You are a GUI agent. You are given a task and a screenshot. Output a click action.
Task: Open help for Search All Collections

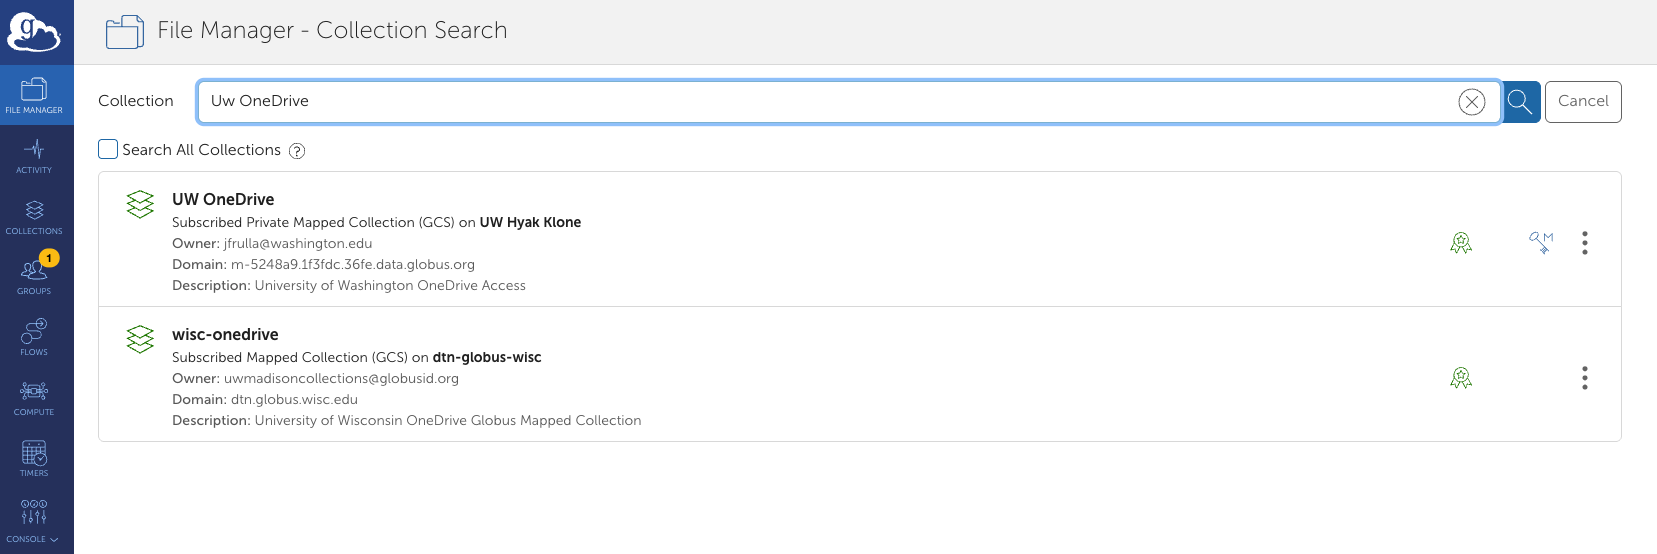297,151
